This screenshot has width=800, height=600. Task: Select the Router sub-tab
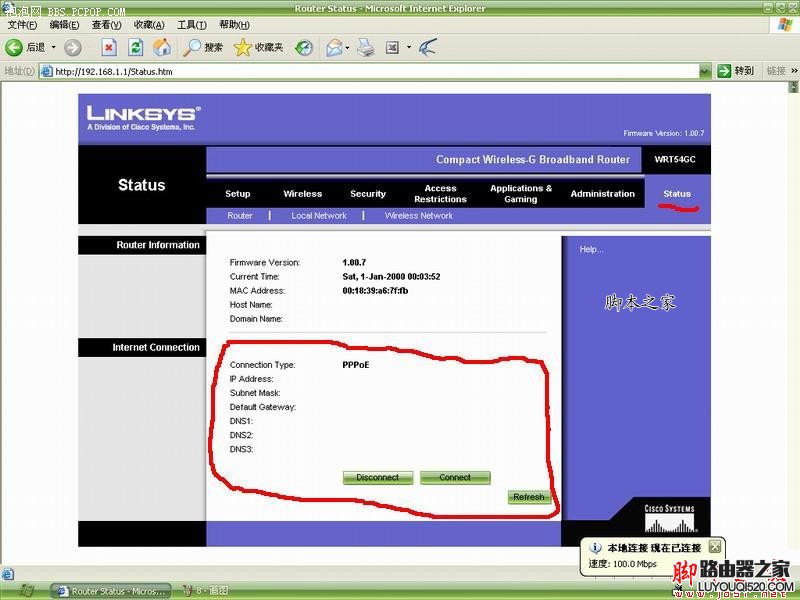tap(240, 216)
